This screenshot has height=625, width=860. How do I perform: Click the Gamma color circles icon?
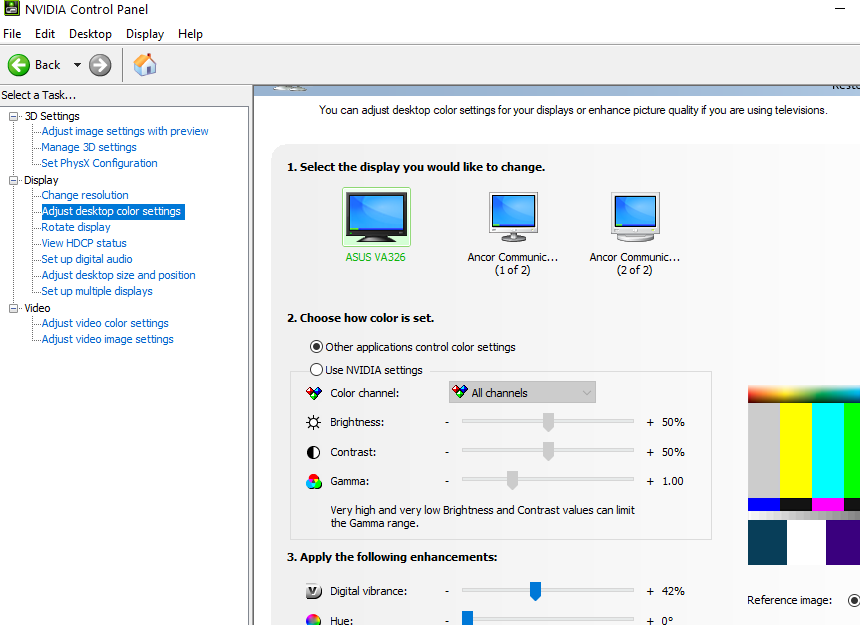(314, 481)
